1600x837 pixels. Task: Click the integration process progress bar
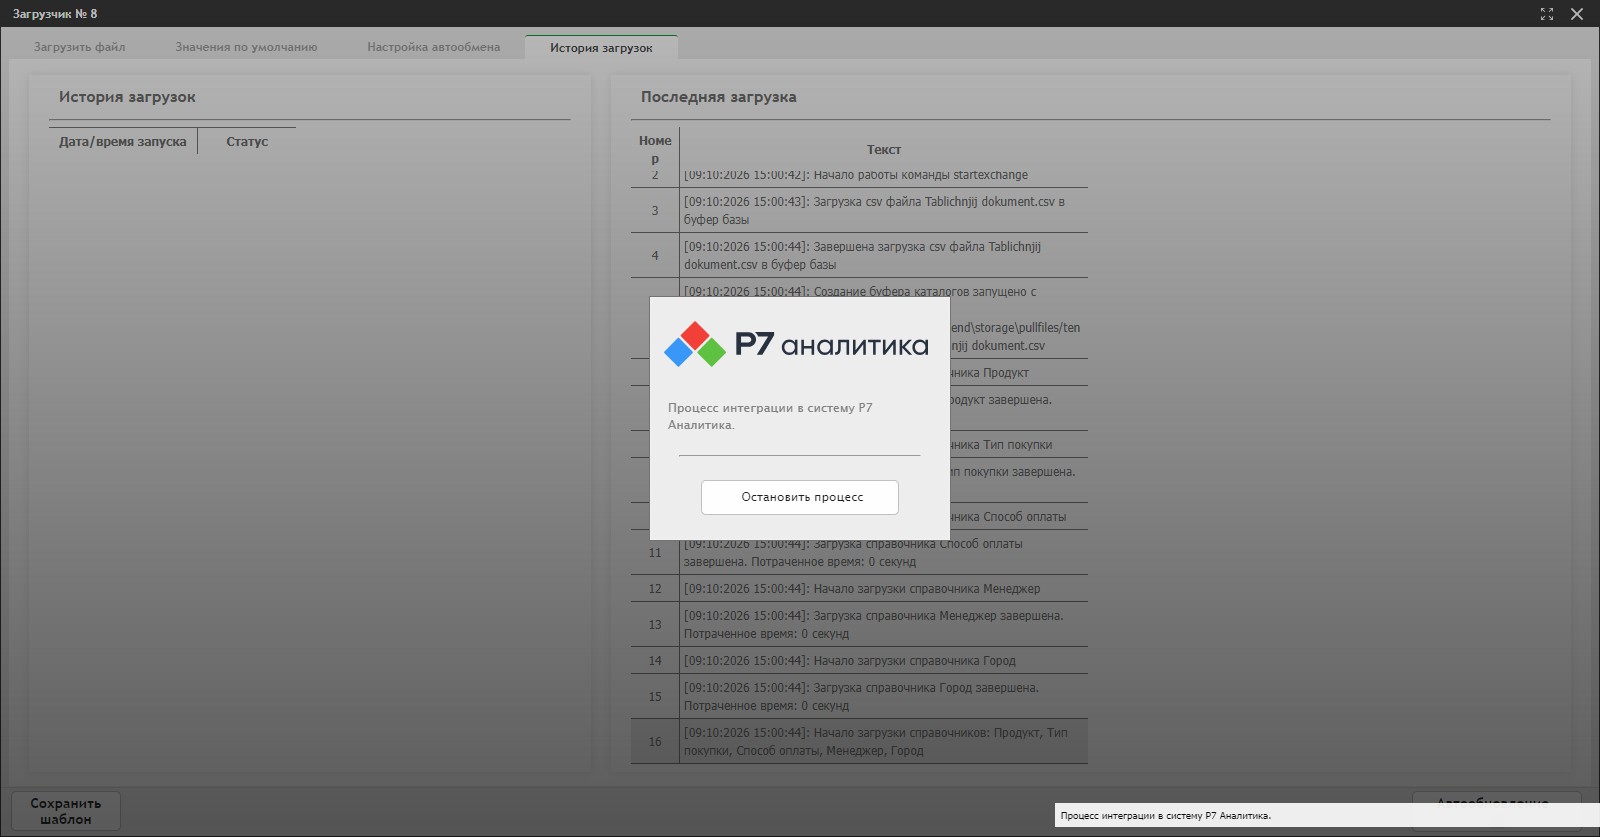coord(799,455)
